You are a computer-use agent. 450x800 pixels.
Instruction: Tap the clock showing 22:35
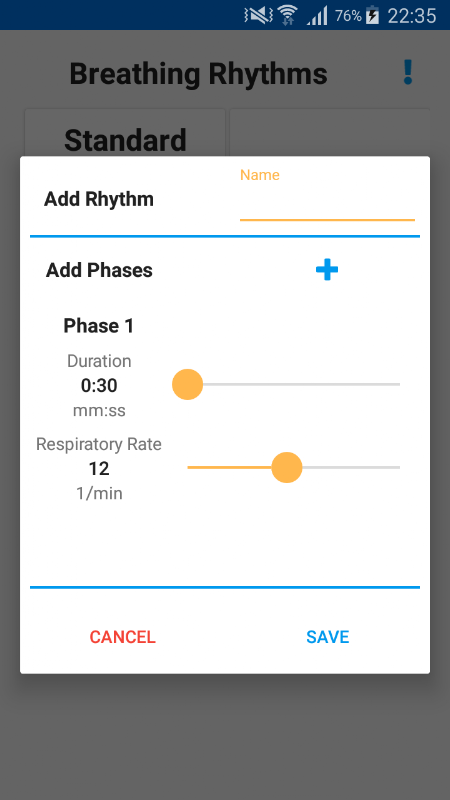(x=412, y=16)
